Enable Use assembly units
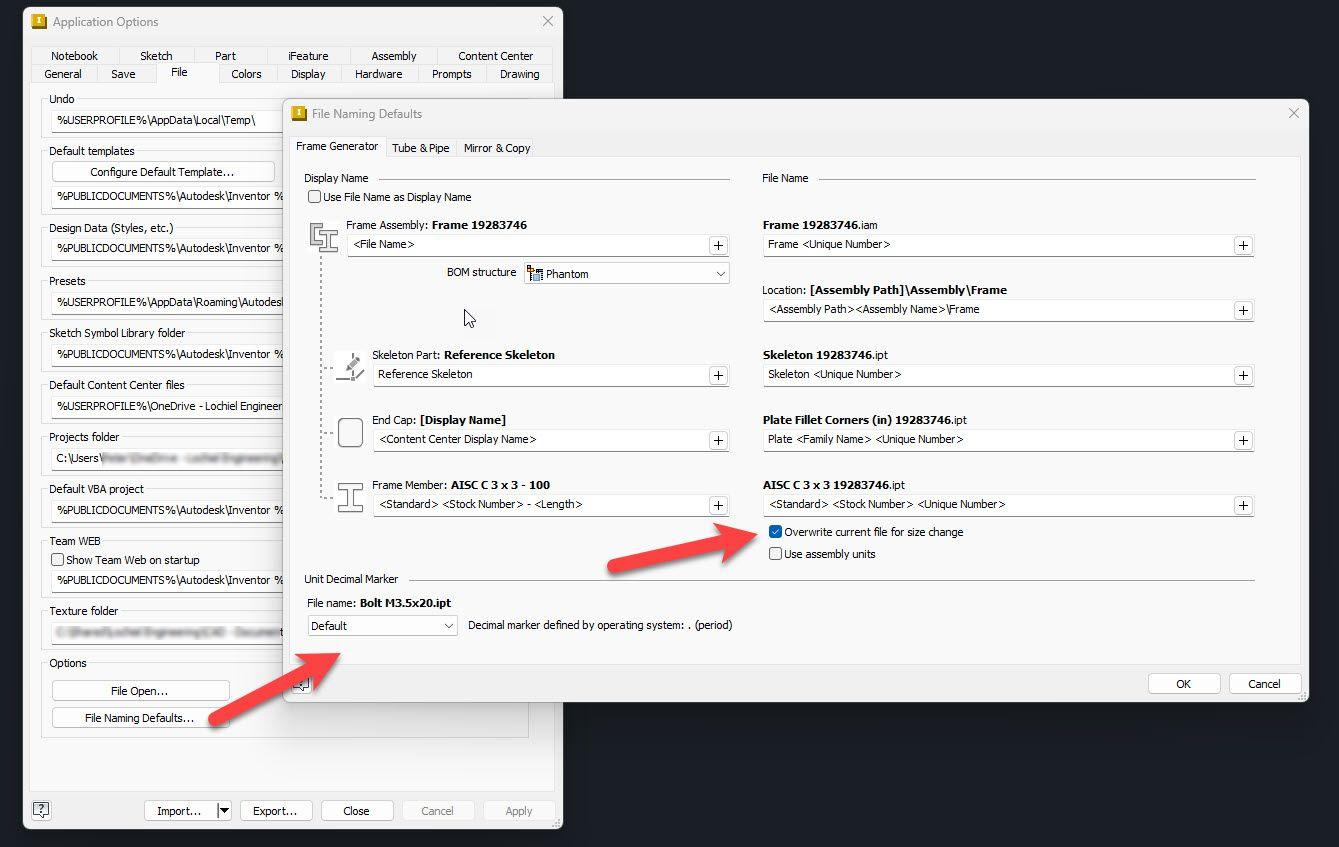The width and height of the screenshot is (1339, 847). coord(775,553)
